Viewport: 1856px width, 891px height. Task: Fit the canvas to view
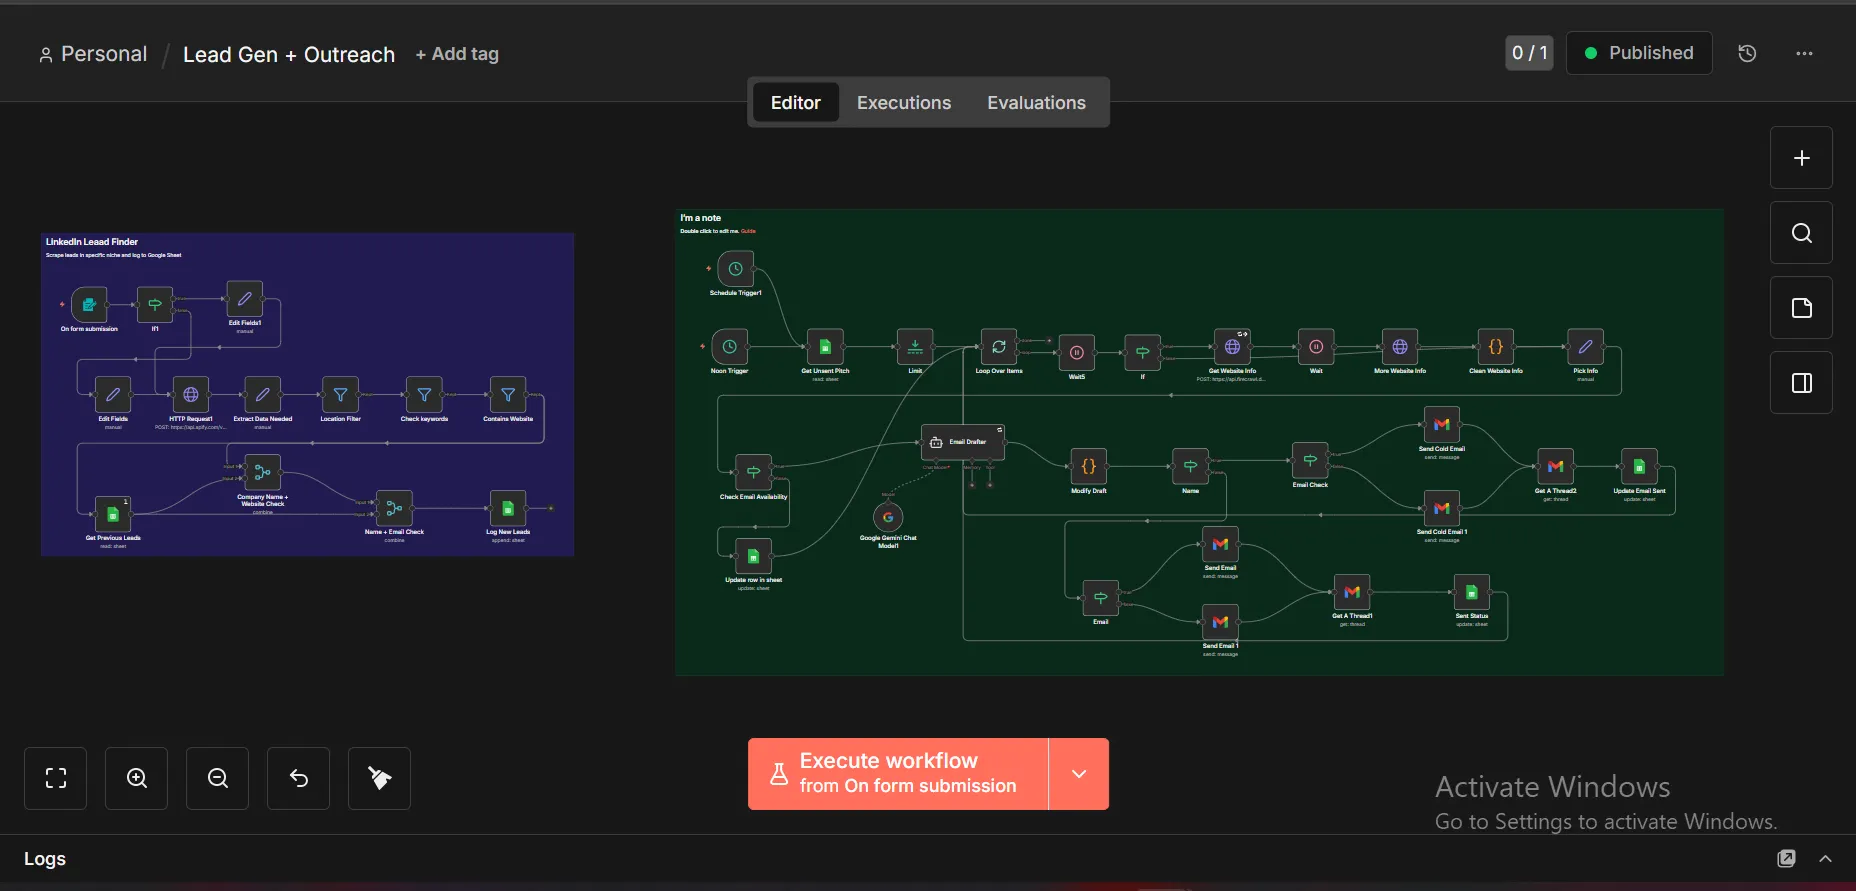56,778
